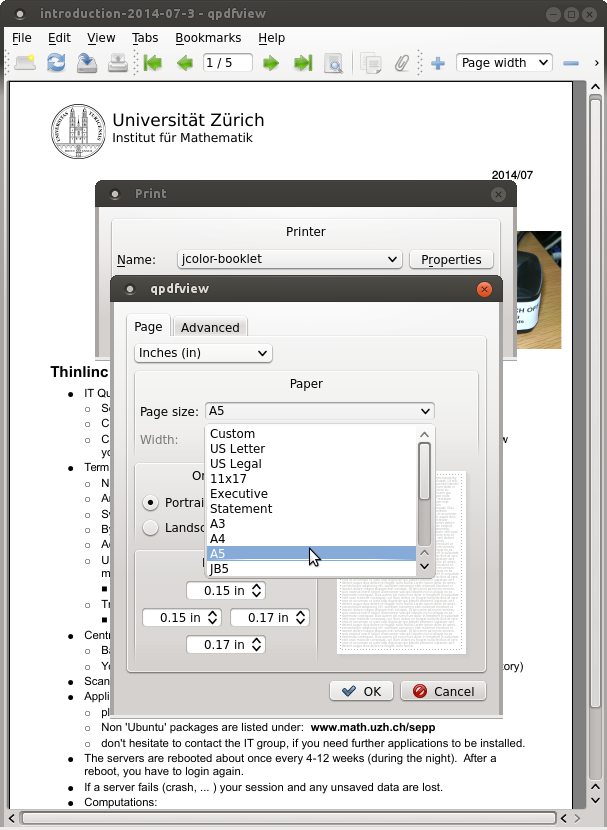Close the Print dialog window

[498, 194]
